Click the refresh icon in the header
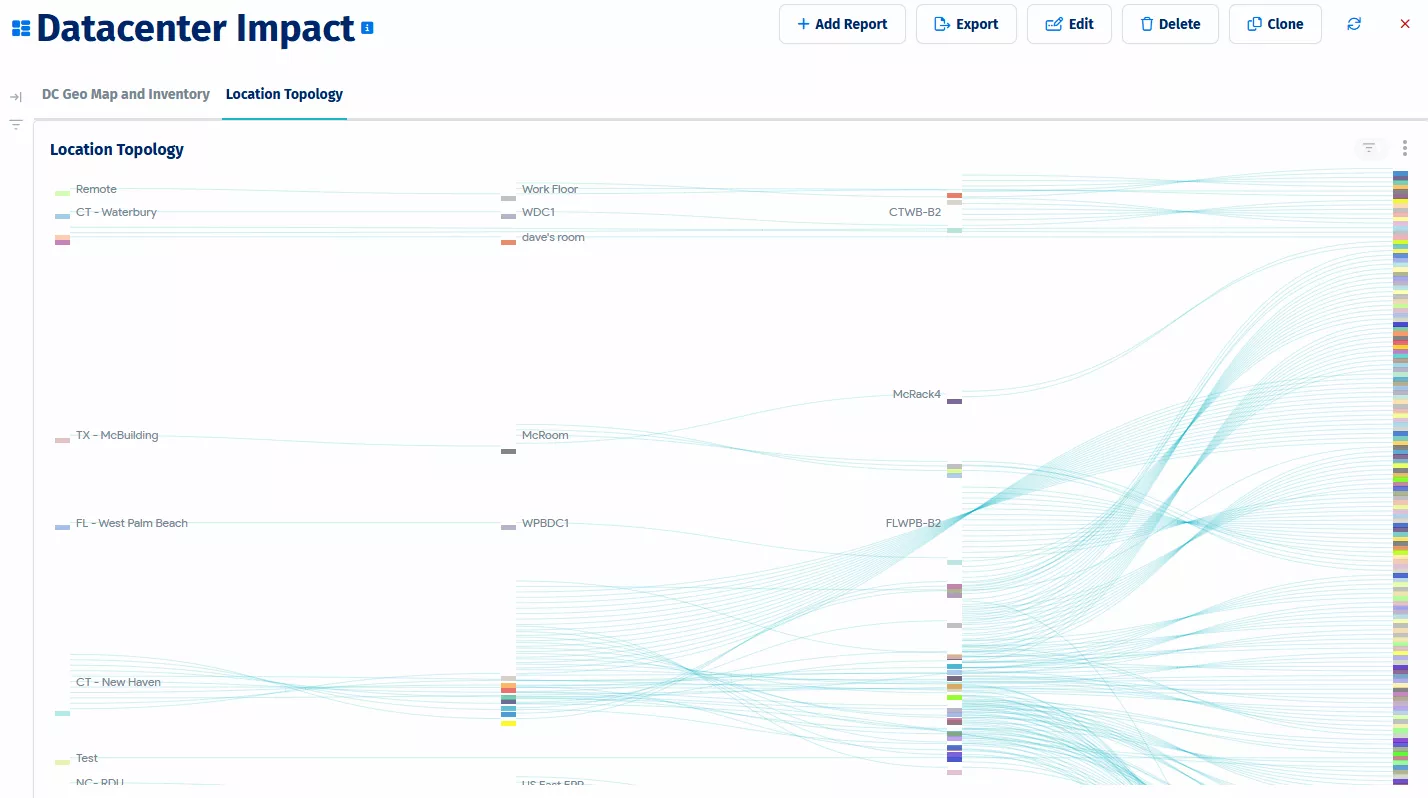The image size is (1428, 798). coord(1354,24)
